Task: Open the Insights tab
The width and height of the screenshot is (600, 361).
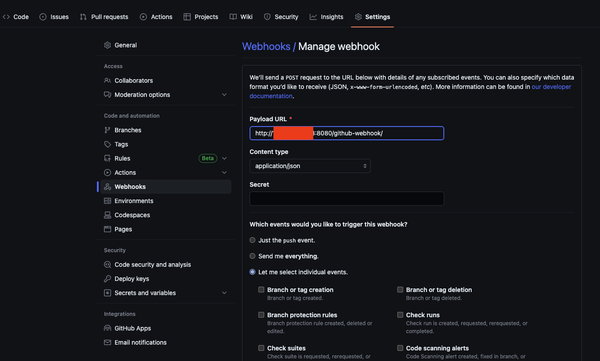Action: pos(326,17)
